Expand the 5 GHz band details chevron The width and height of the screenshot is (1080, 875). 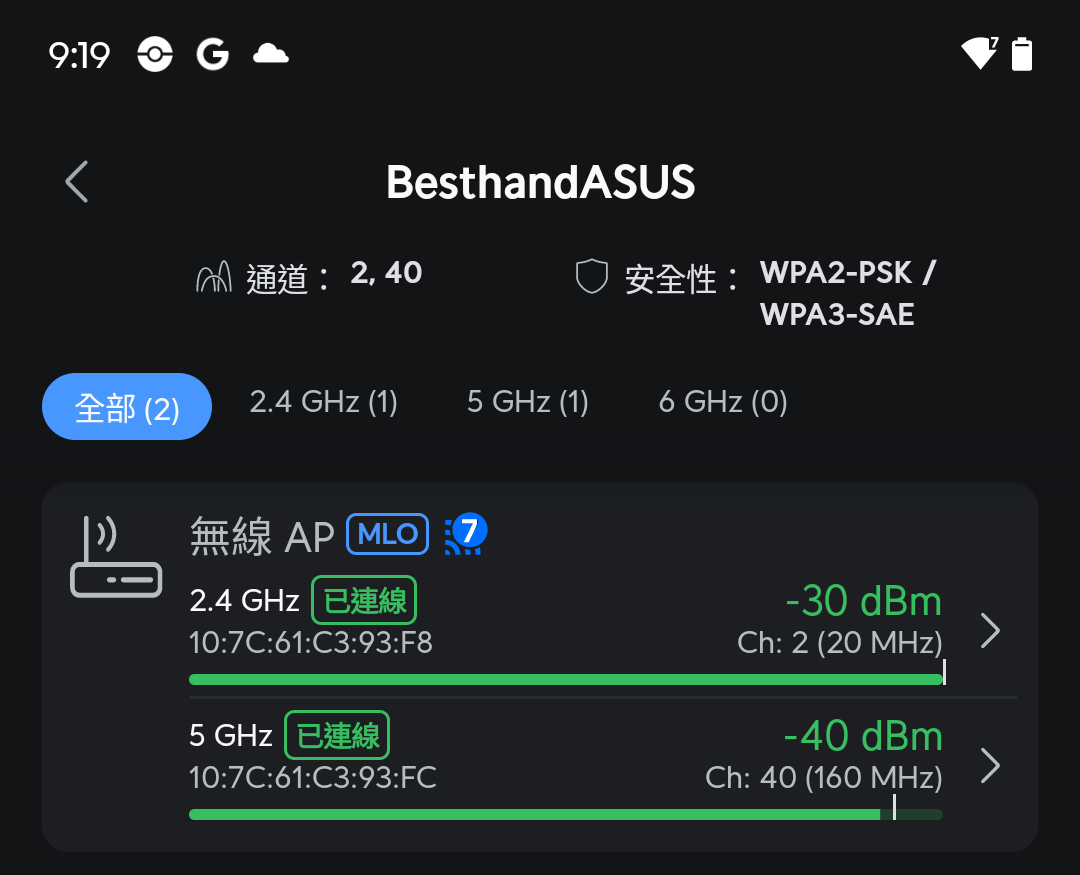point(990,765)
